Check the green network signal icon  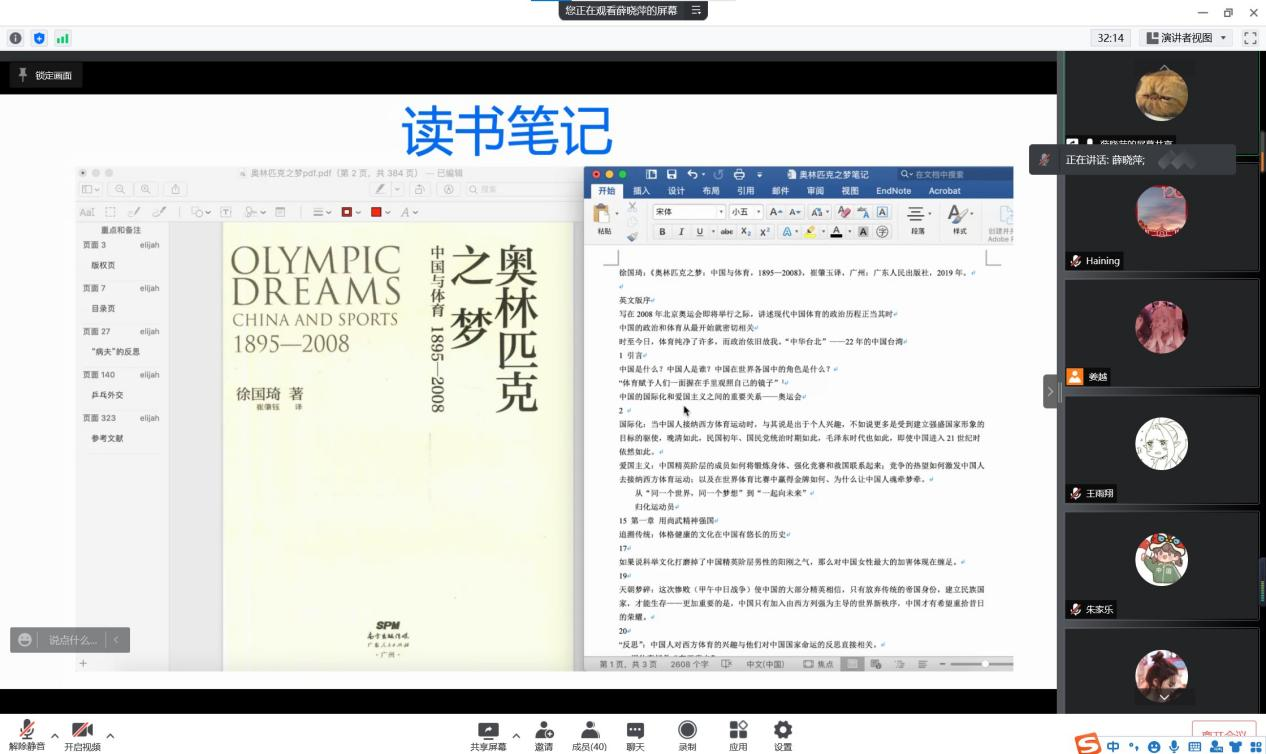point(63,38)
